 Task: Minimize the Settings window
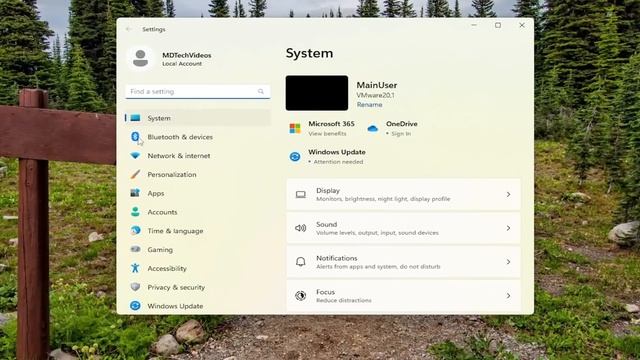coord(474,25)
